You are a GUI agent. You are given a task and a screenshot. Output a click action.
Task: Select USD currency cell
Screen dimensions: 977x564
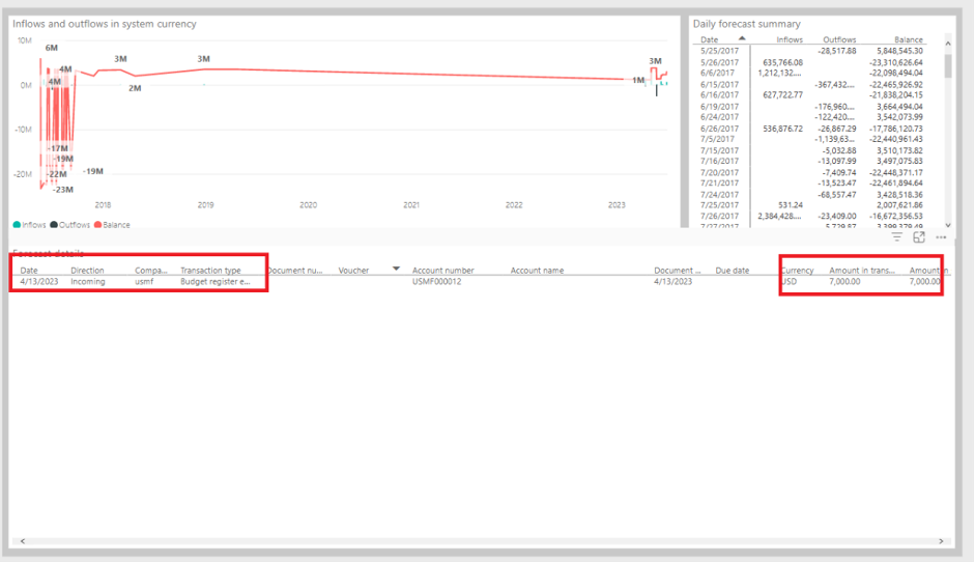tap(789, 282)
